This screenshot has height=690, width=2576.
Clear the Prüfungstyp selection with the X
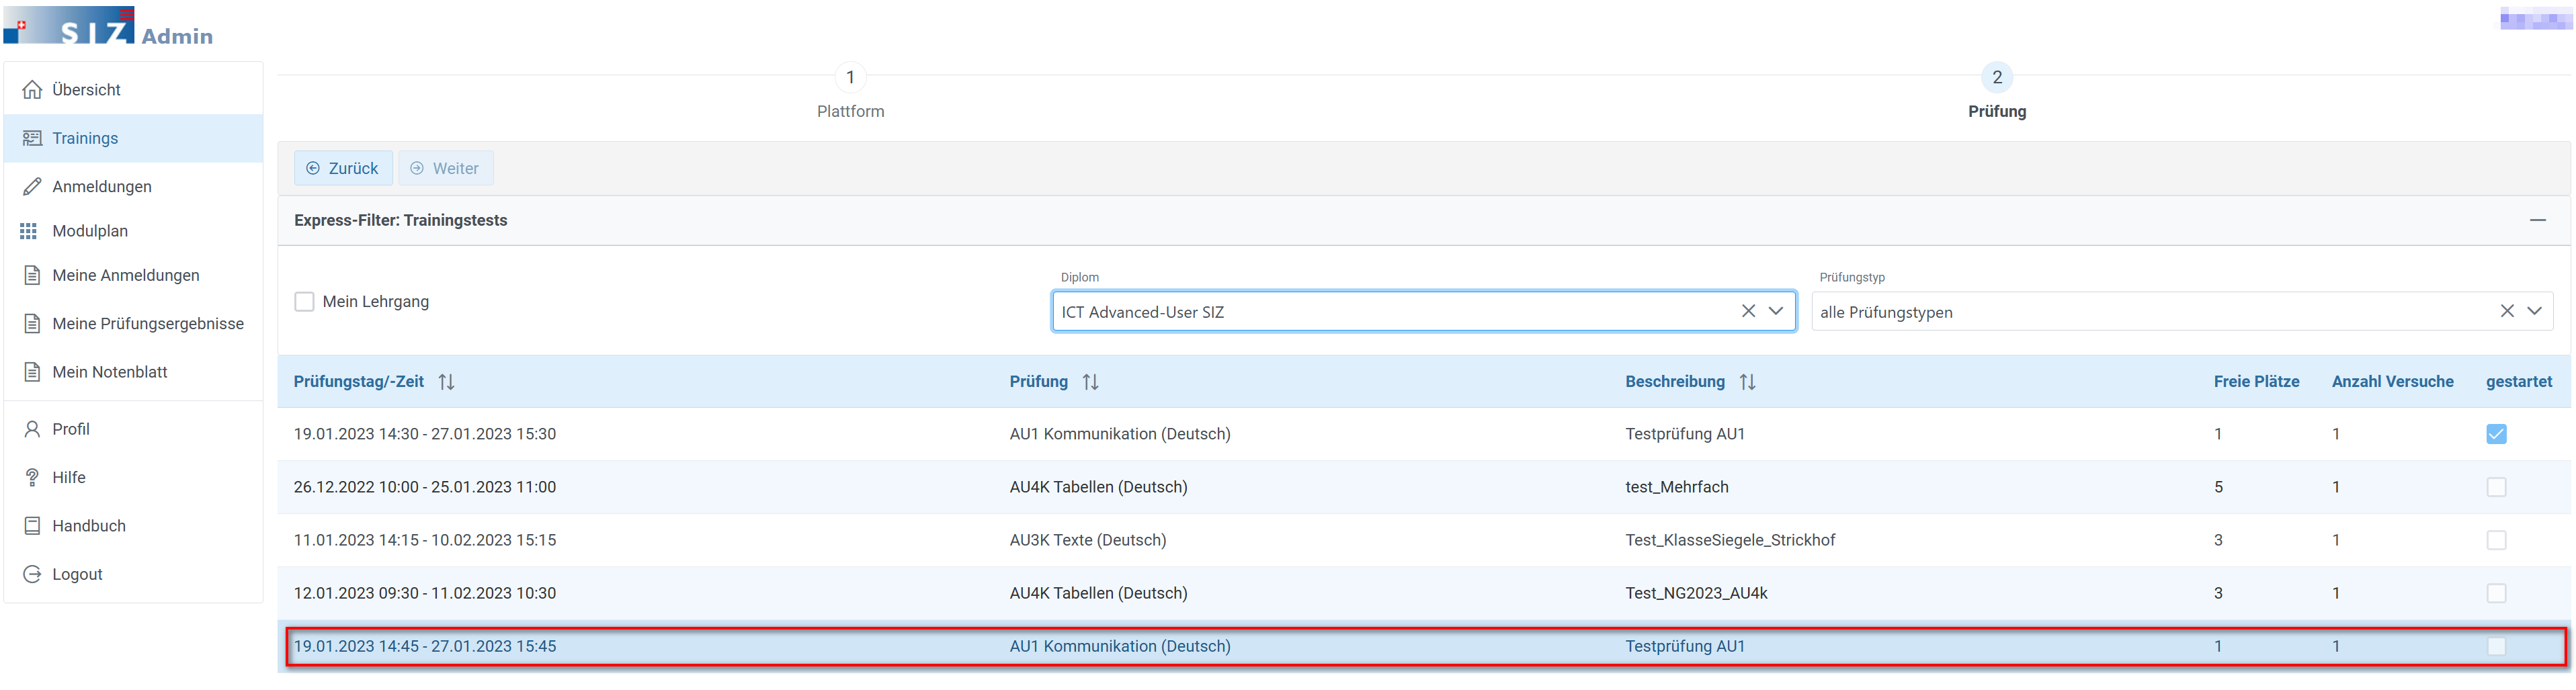click(2508, 311)
